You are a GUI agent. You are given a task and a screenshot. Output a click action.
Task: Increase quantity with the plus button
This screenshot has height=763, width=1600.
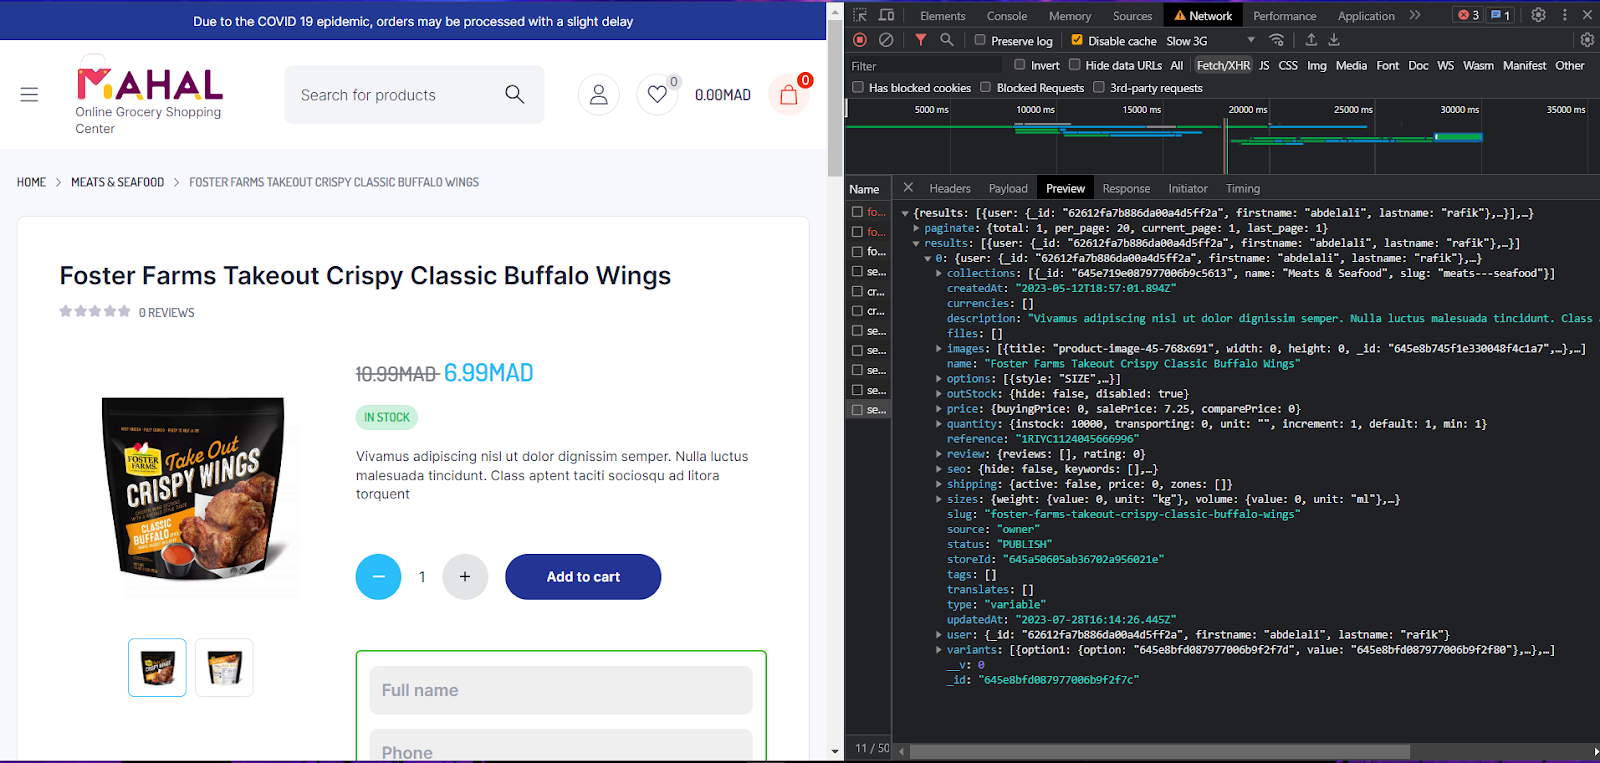pos(465,577)
